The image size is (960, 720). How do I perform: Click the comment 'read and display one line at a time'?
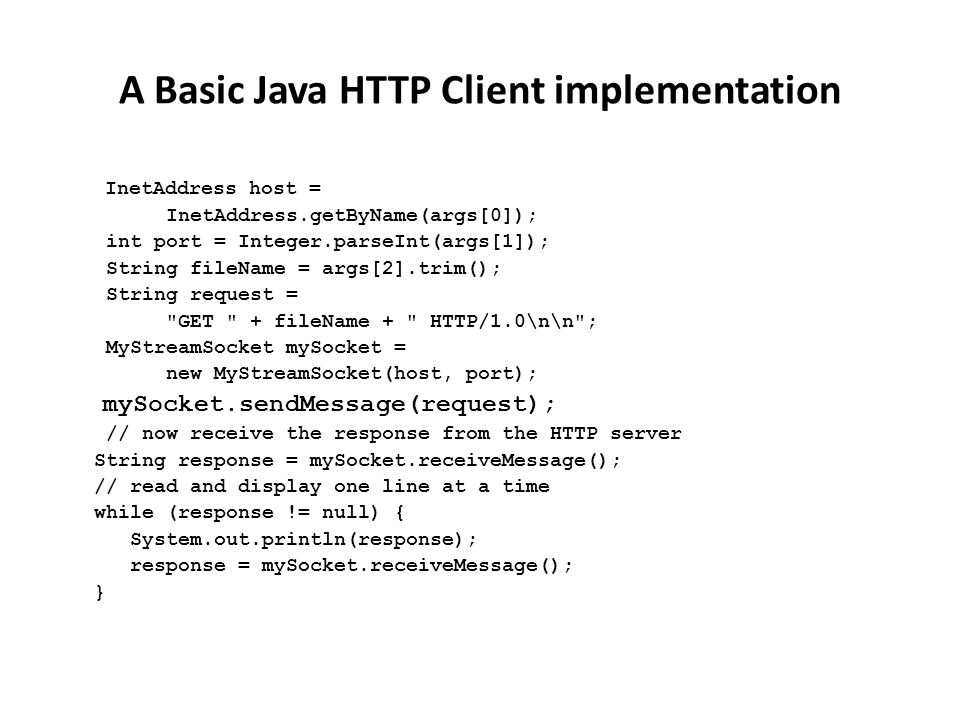pyautogui.click(x=322, y=487)
